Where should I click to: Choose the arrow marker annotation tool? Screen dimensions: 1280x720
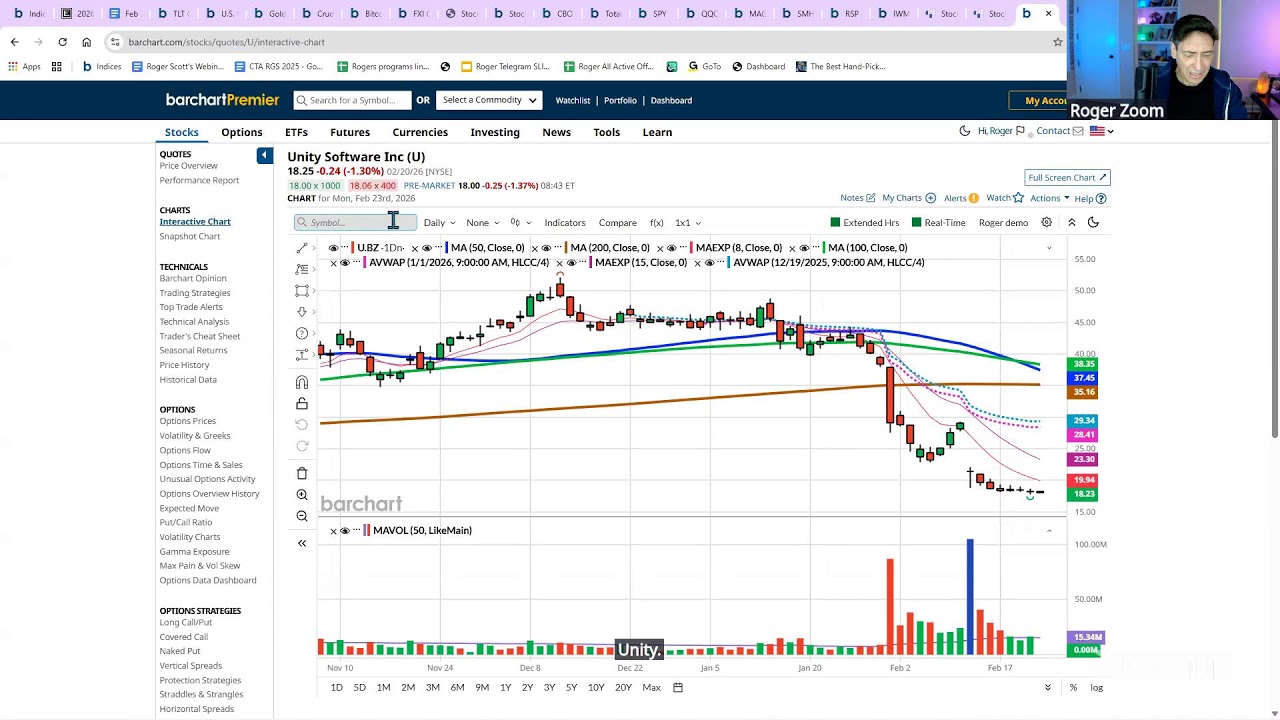coord(302,312)
